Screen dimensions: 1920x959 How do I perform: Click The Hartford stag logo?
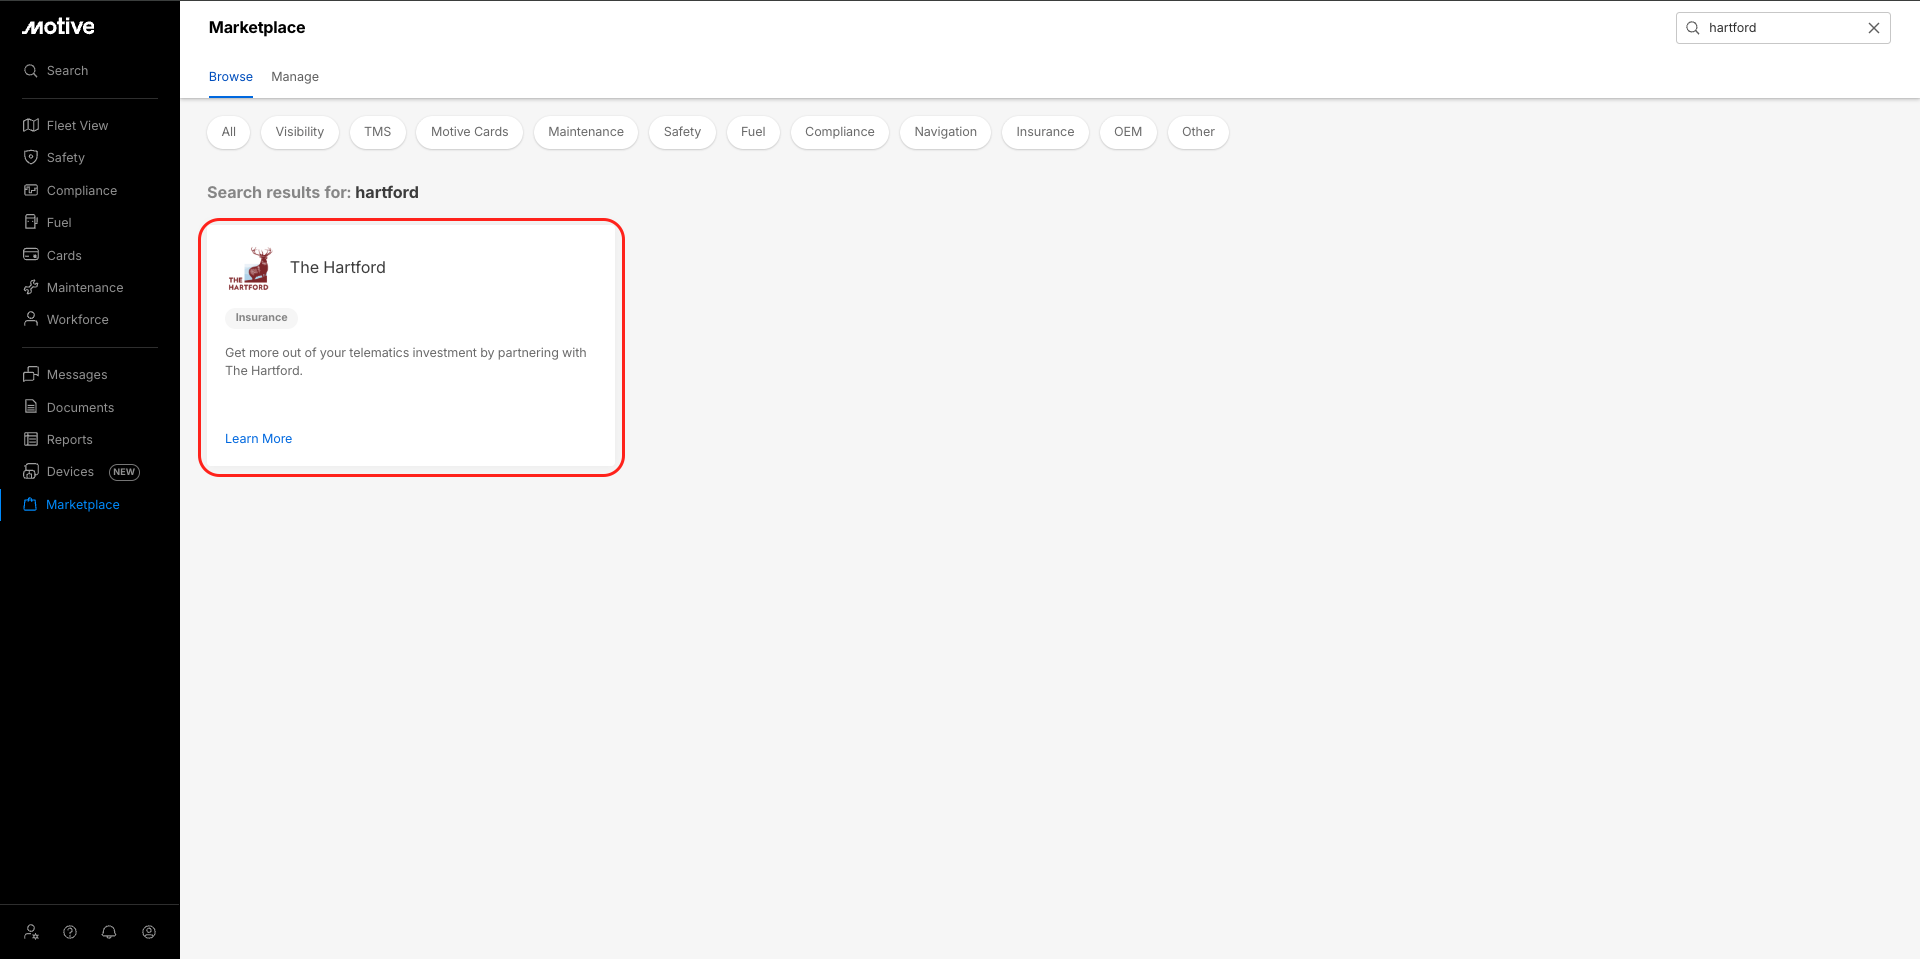coord(250,268)
